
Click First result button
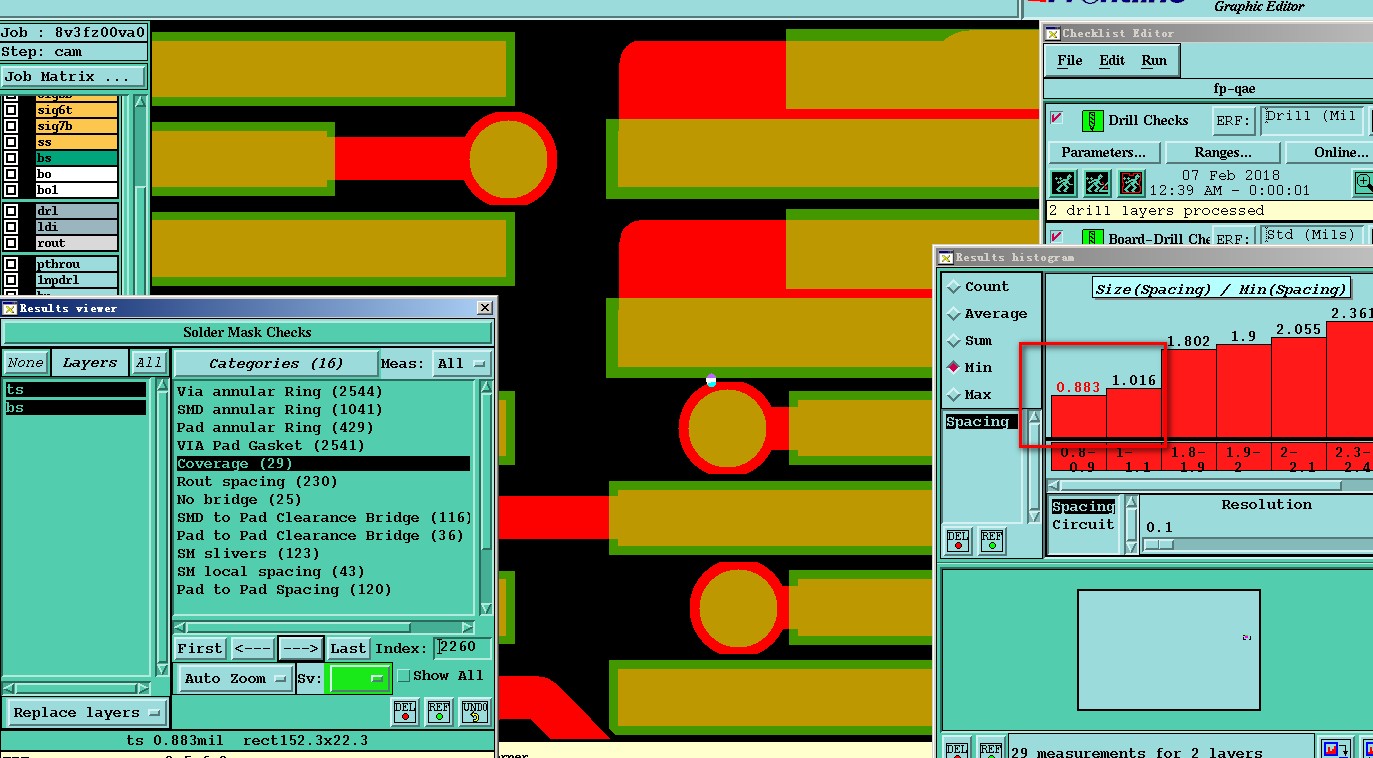click(200, 649)
